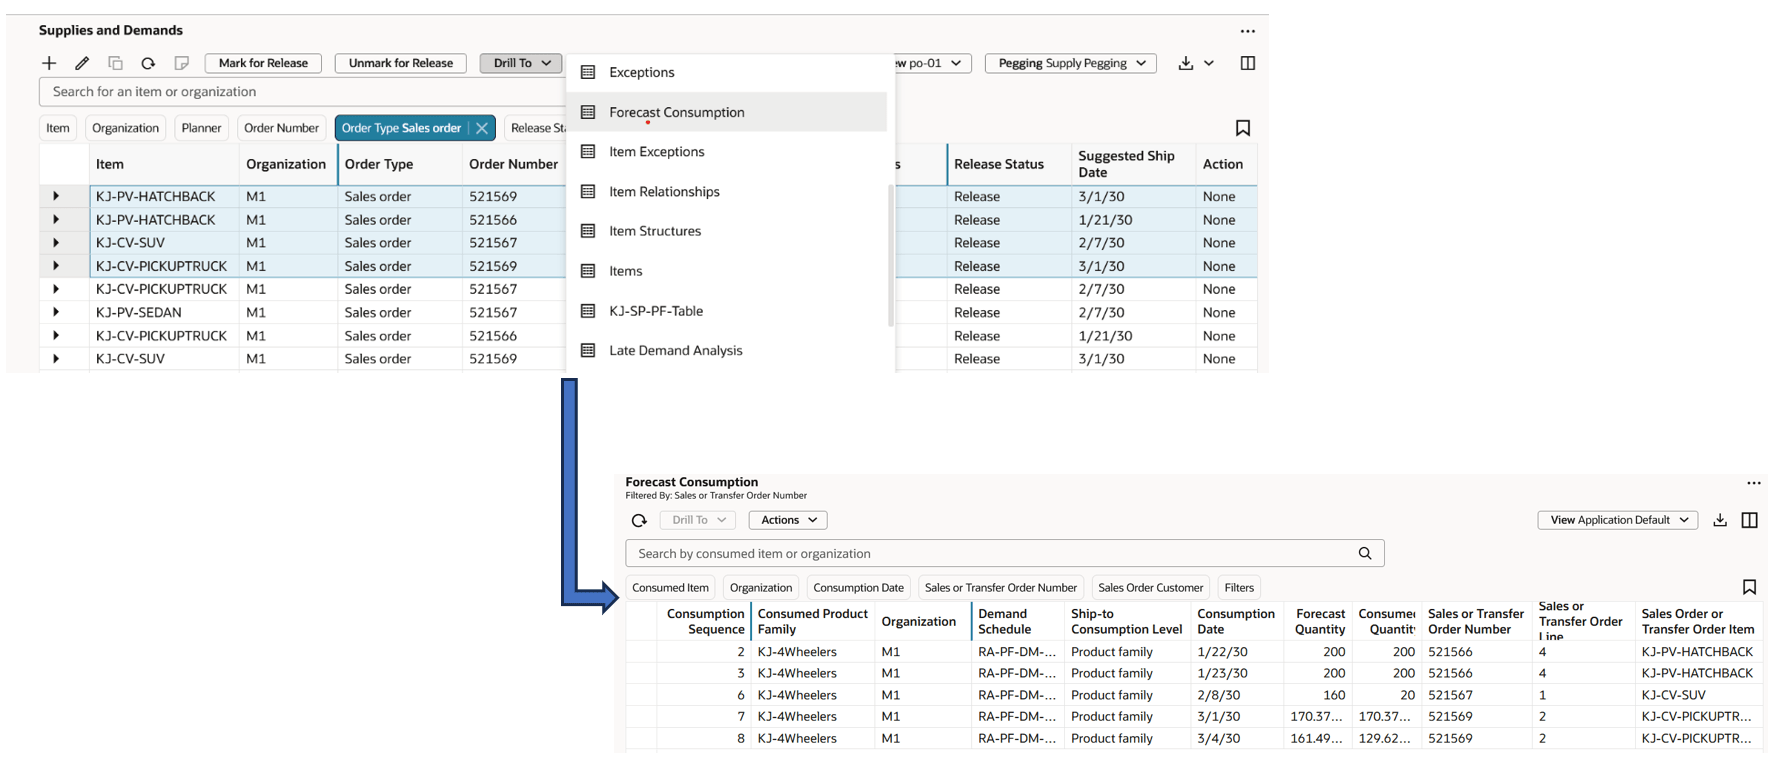Remove the Order Type Sales order filter chip
Viewport: 1786px width, 763px height.
click(482, 128)
